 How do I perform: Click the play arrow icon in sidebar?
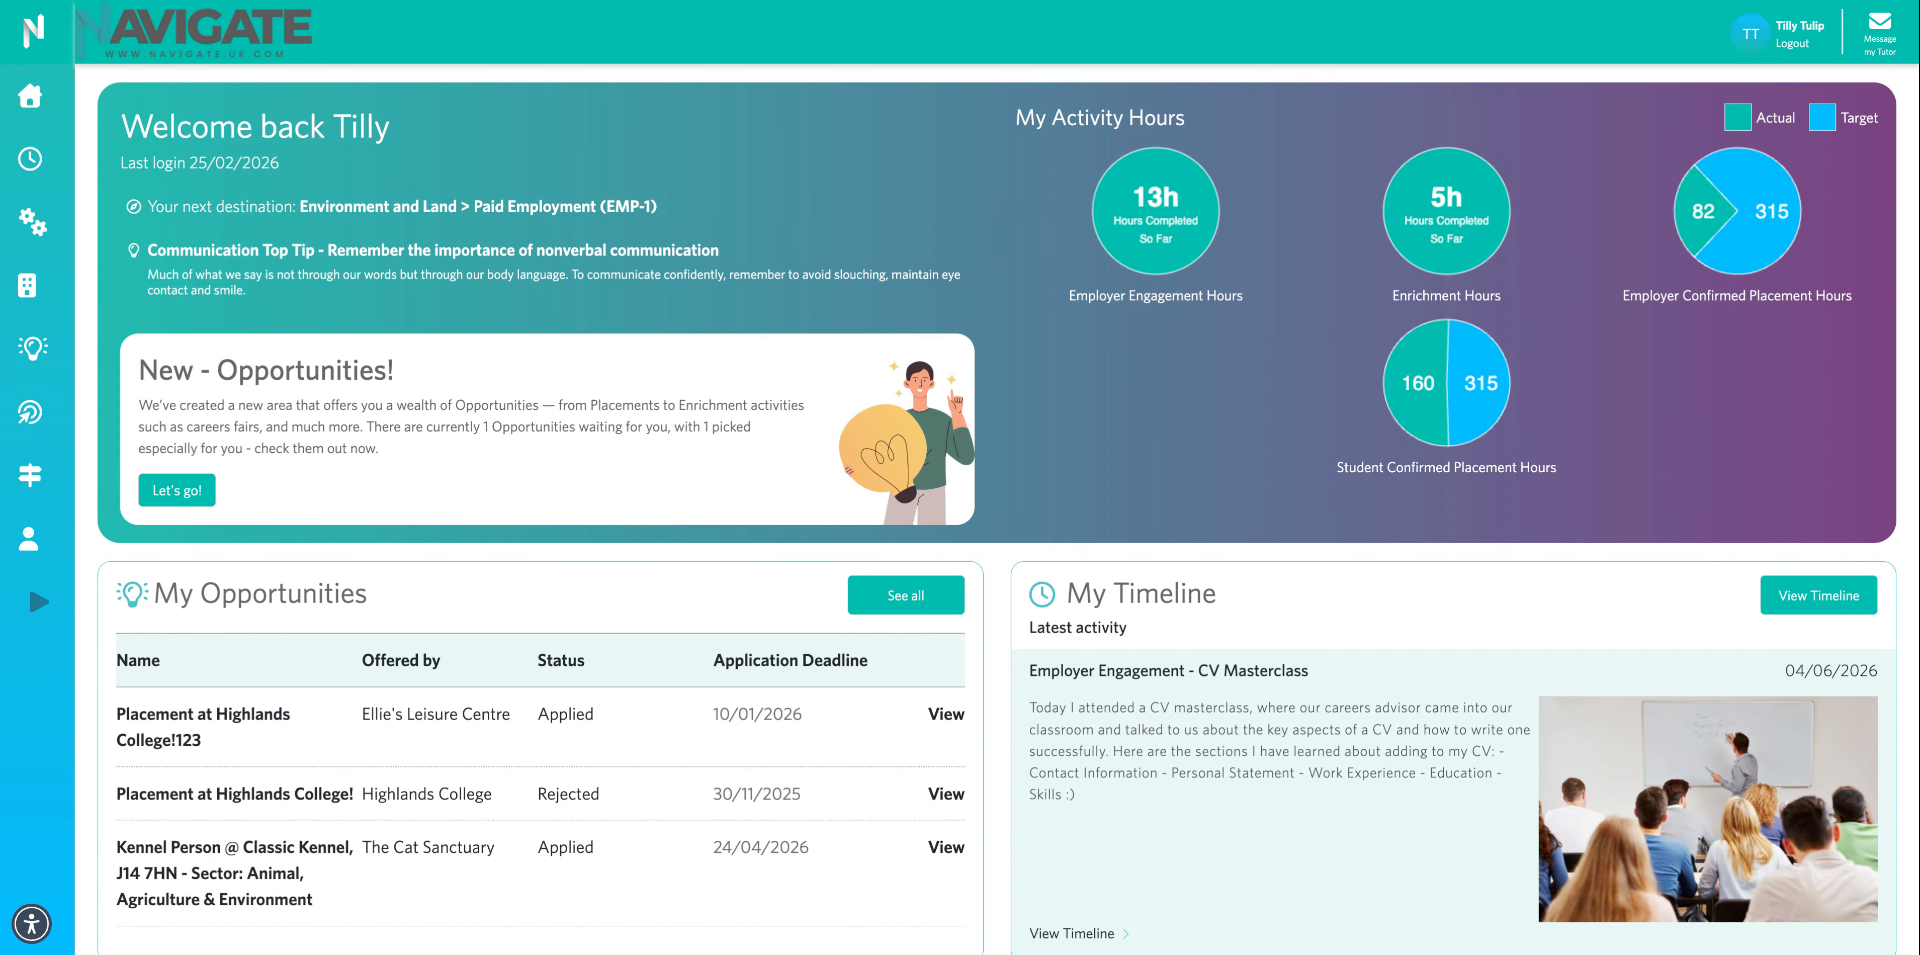38,602
